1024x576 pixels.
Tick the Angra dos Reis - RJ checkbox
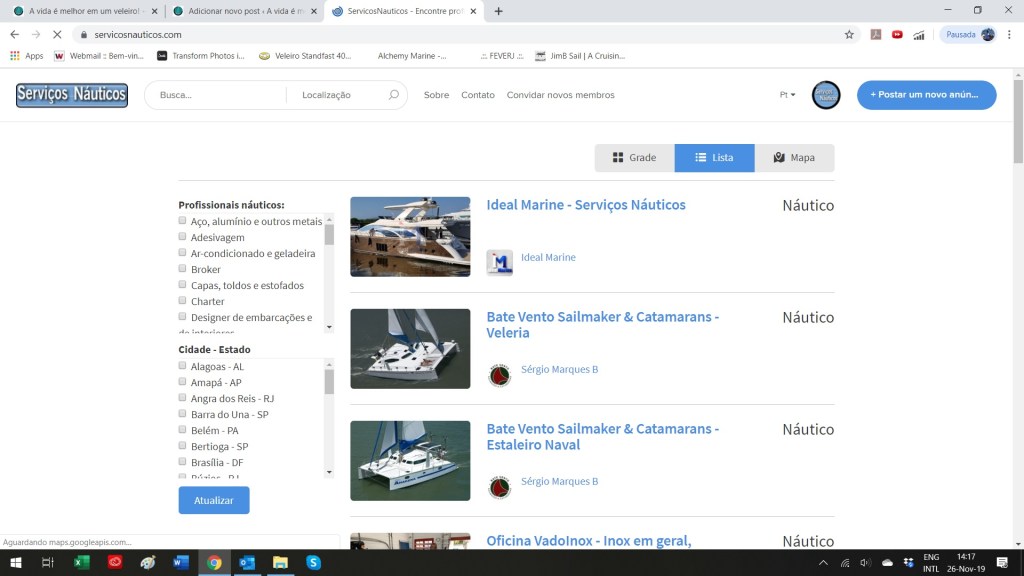(182, 398)
